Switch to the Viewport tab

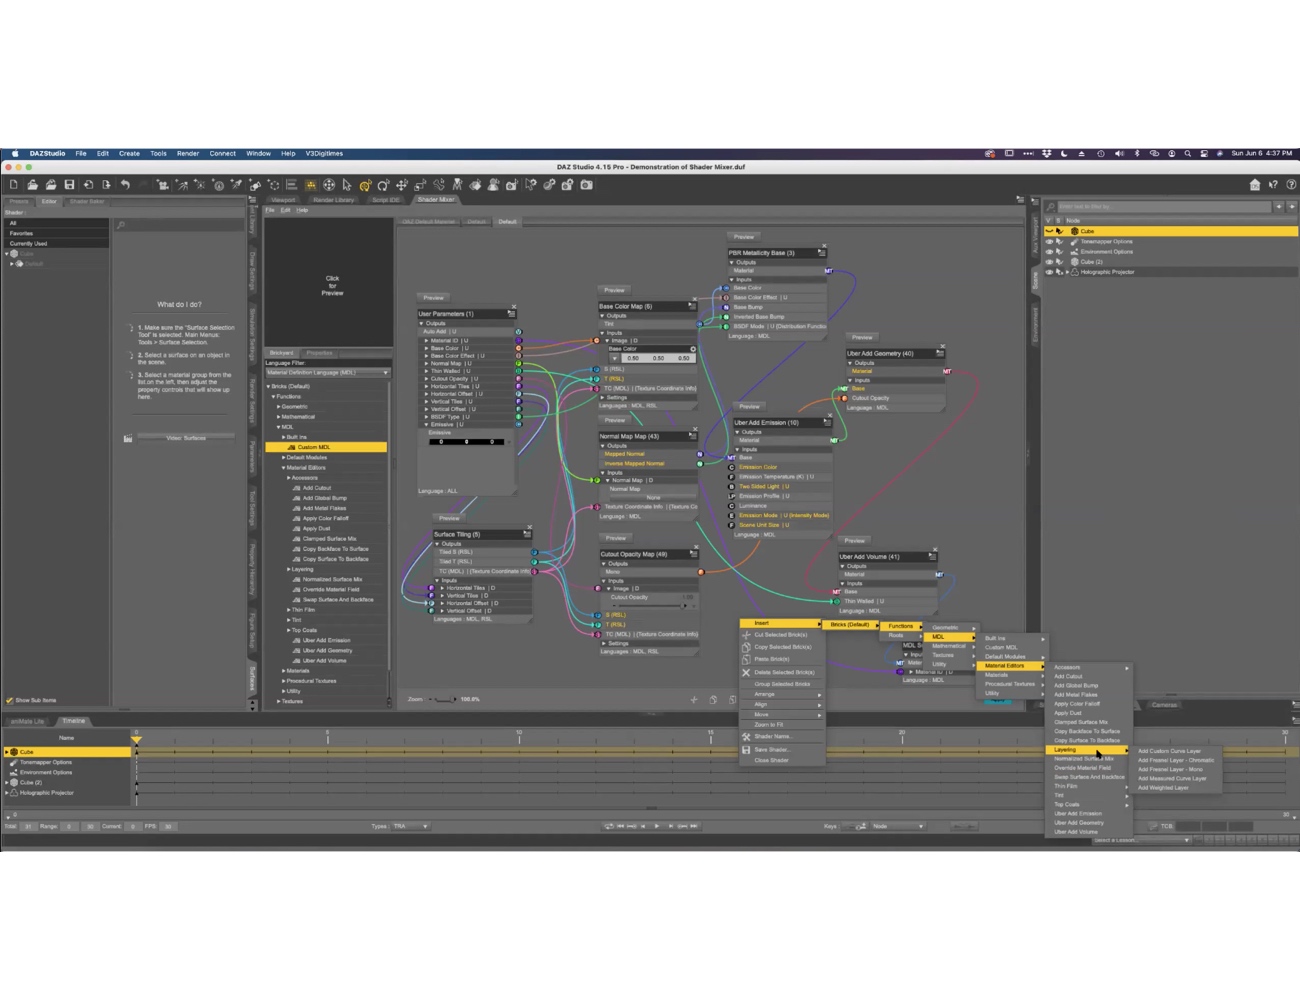[283, 200]
